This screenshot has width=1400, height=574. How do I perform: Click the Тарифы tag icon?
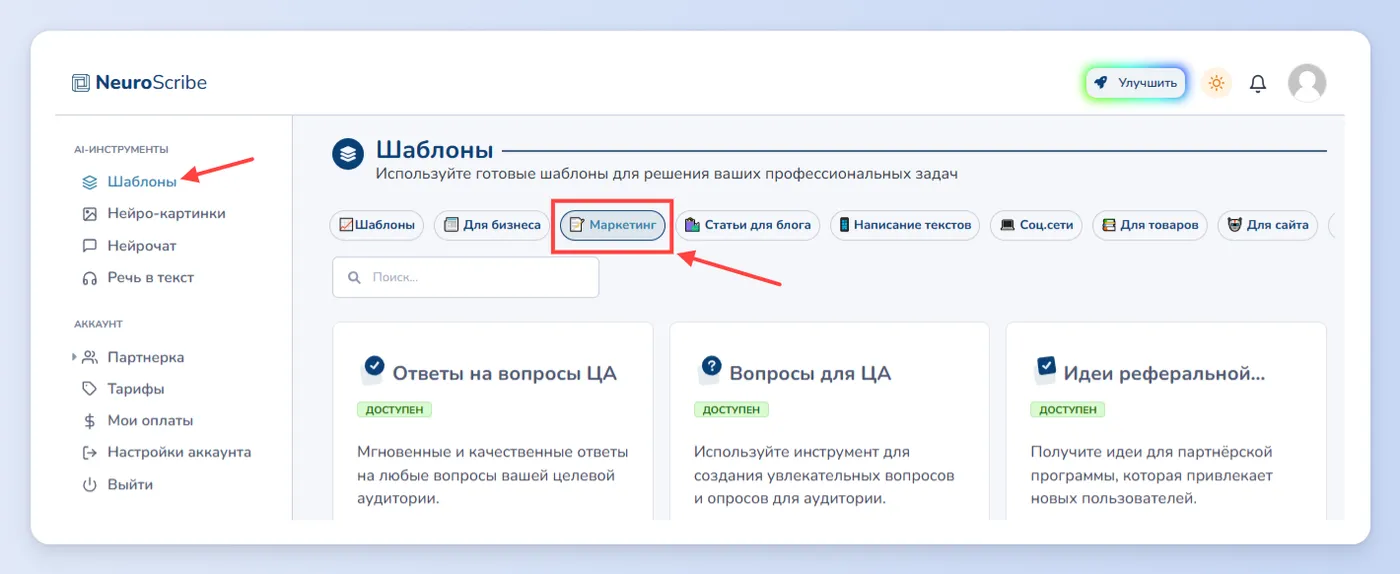90,389
